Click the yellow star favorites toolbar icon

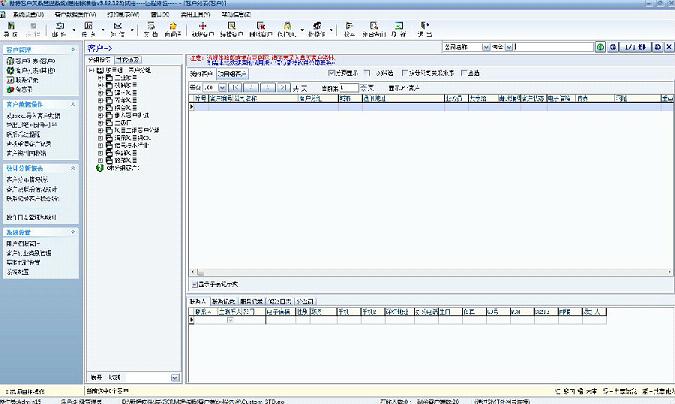pos(173,26)
